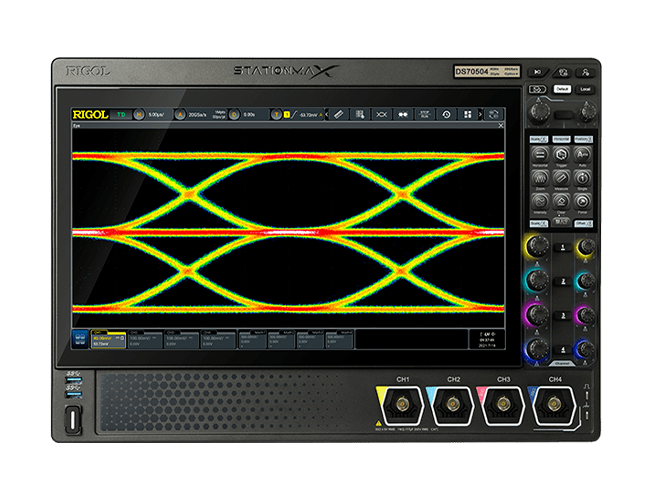Tap the refresh icon at toolbar far right
This screenshot has width=652, height=500.
click(x=494, y=114)
